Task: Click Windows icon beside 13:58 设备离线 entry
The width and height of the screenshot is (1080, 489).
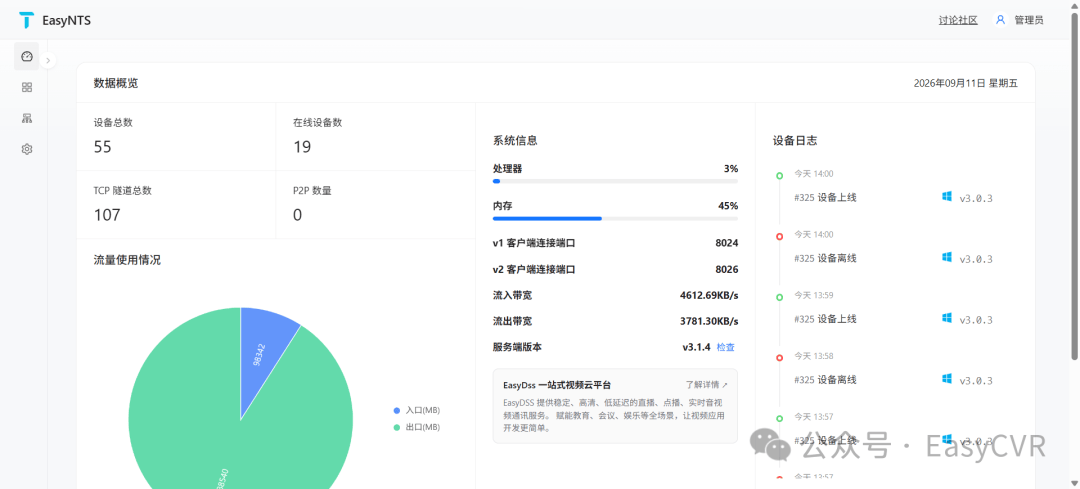Action: 947,379
